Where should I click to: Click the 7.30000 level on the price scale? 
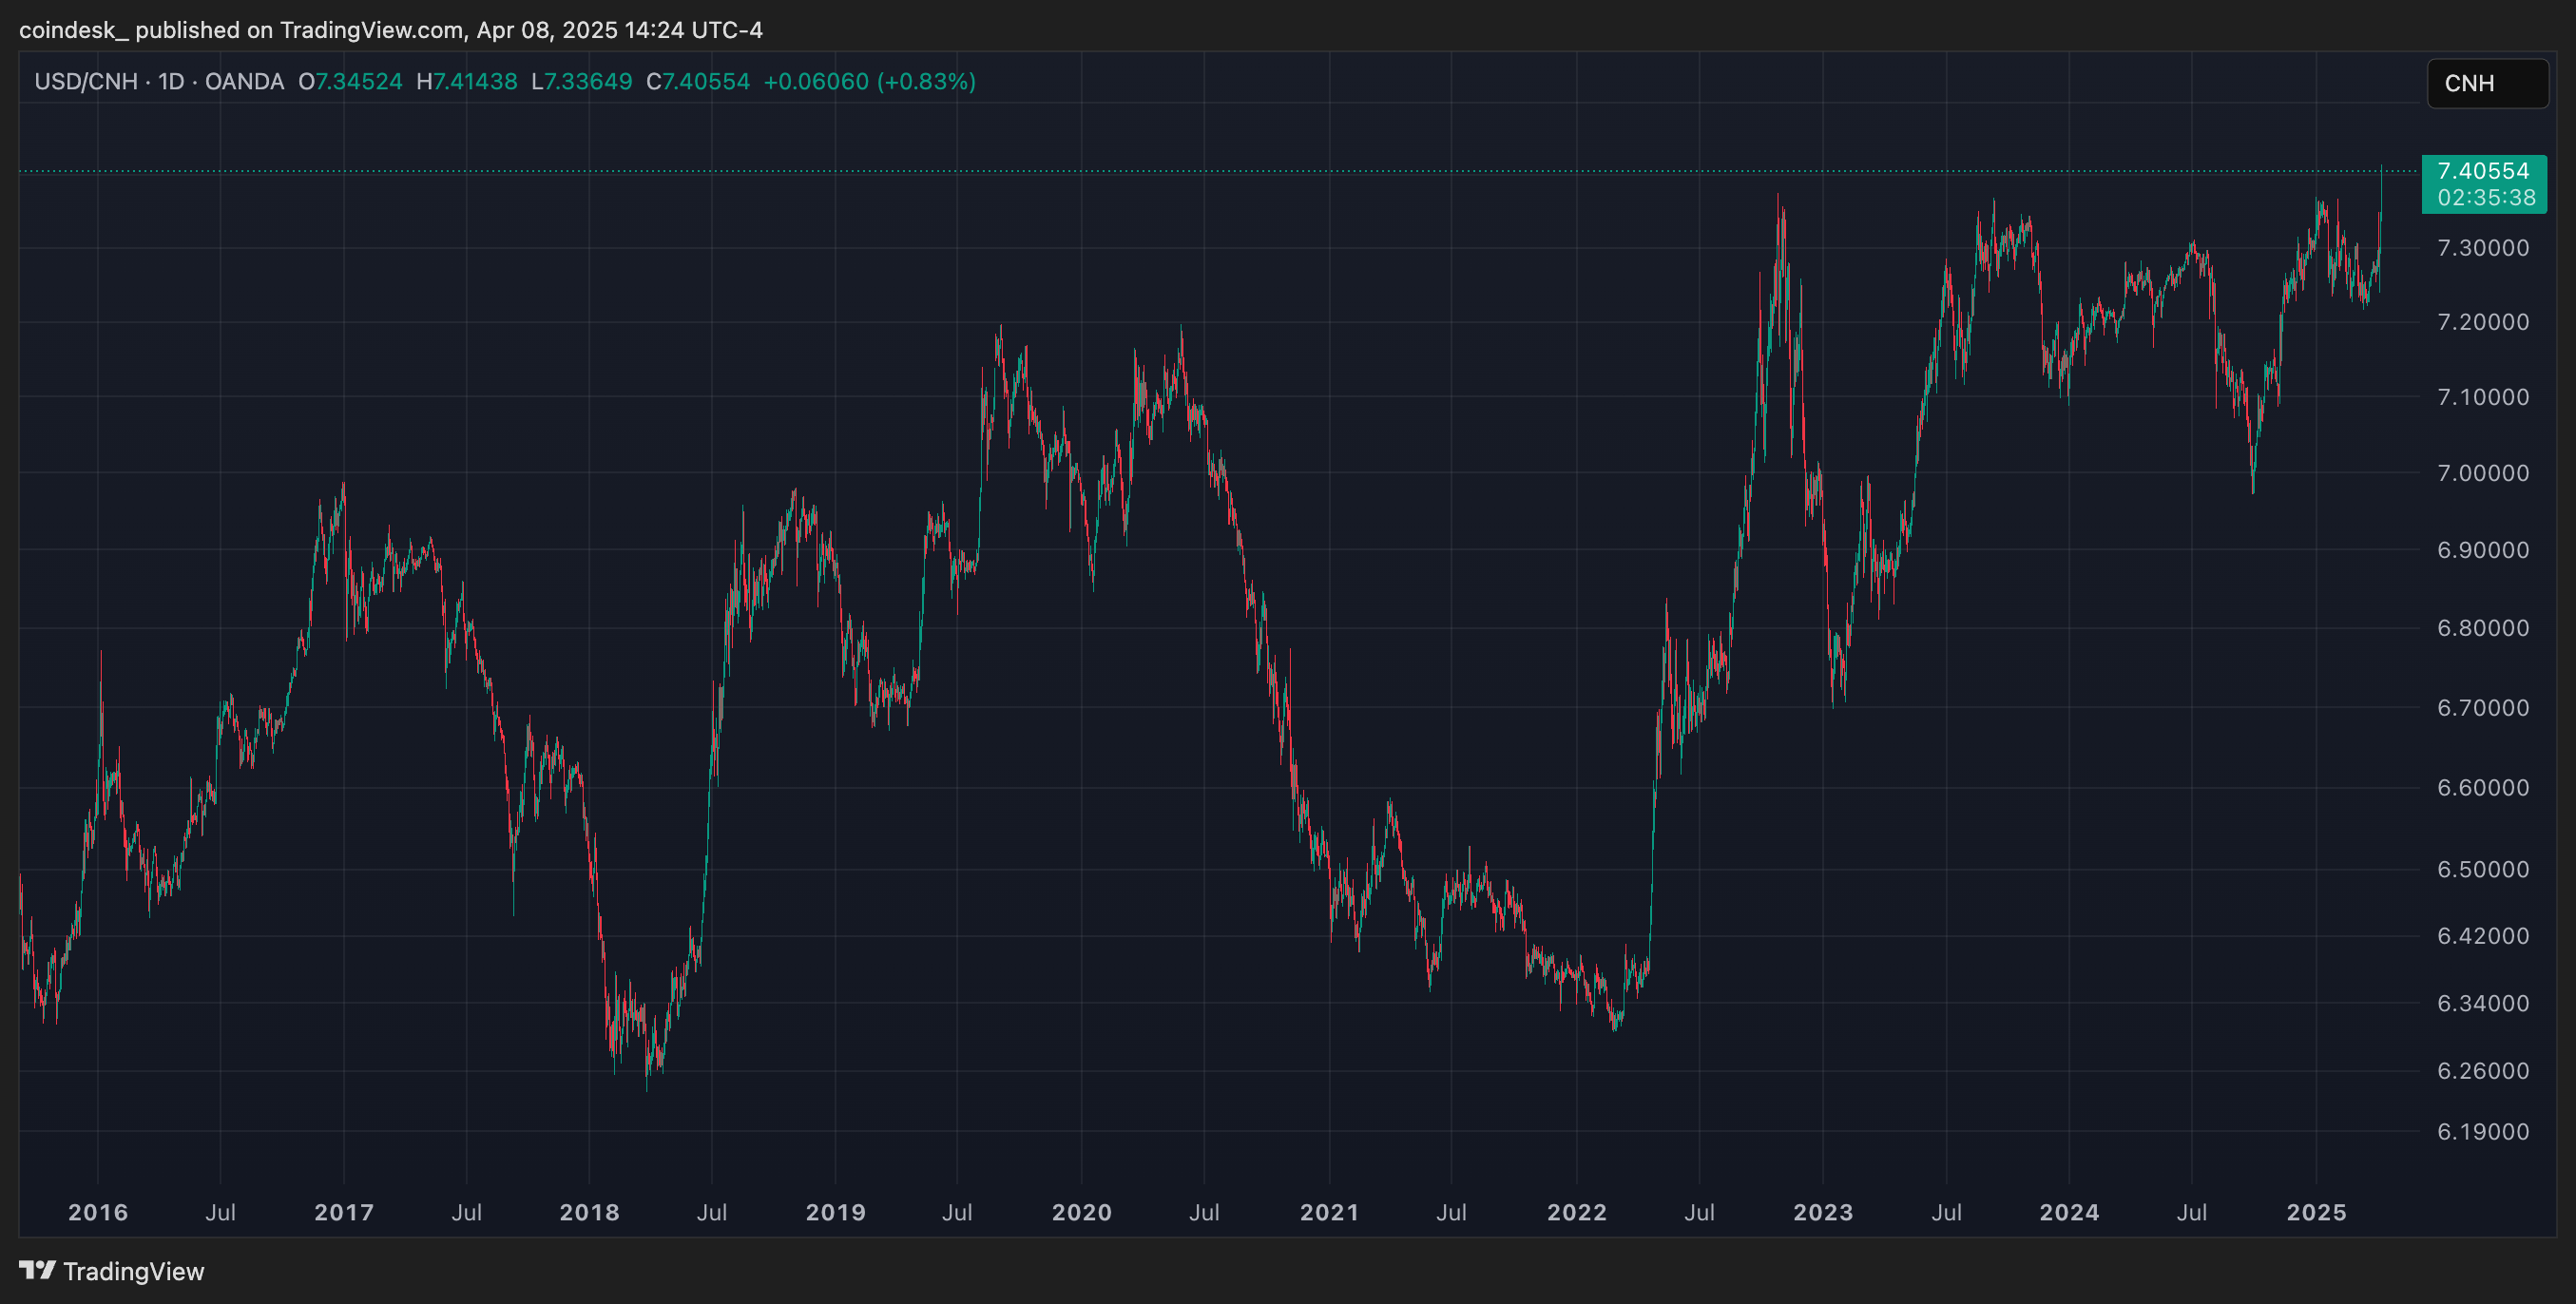tap(2483, 248)
